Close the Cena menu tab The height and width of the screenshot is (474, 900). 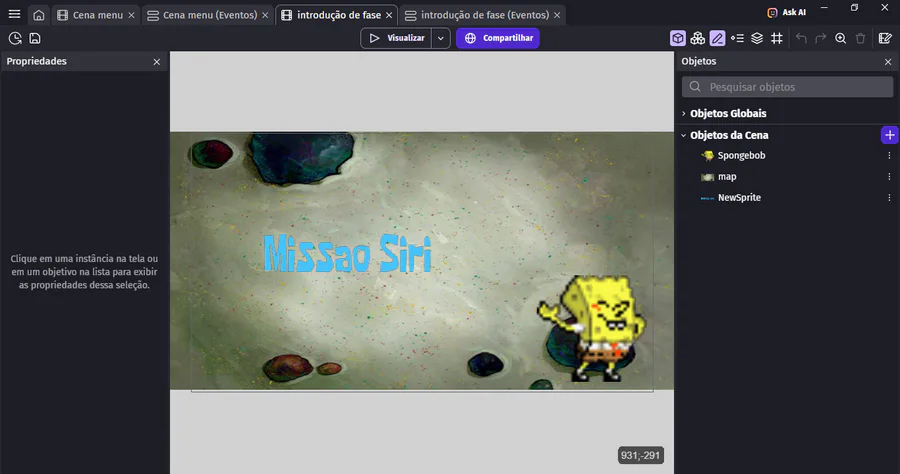click(x=131, y=15)
